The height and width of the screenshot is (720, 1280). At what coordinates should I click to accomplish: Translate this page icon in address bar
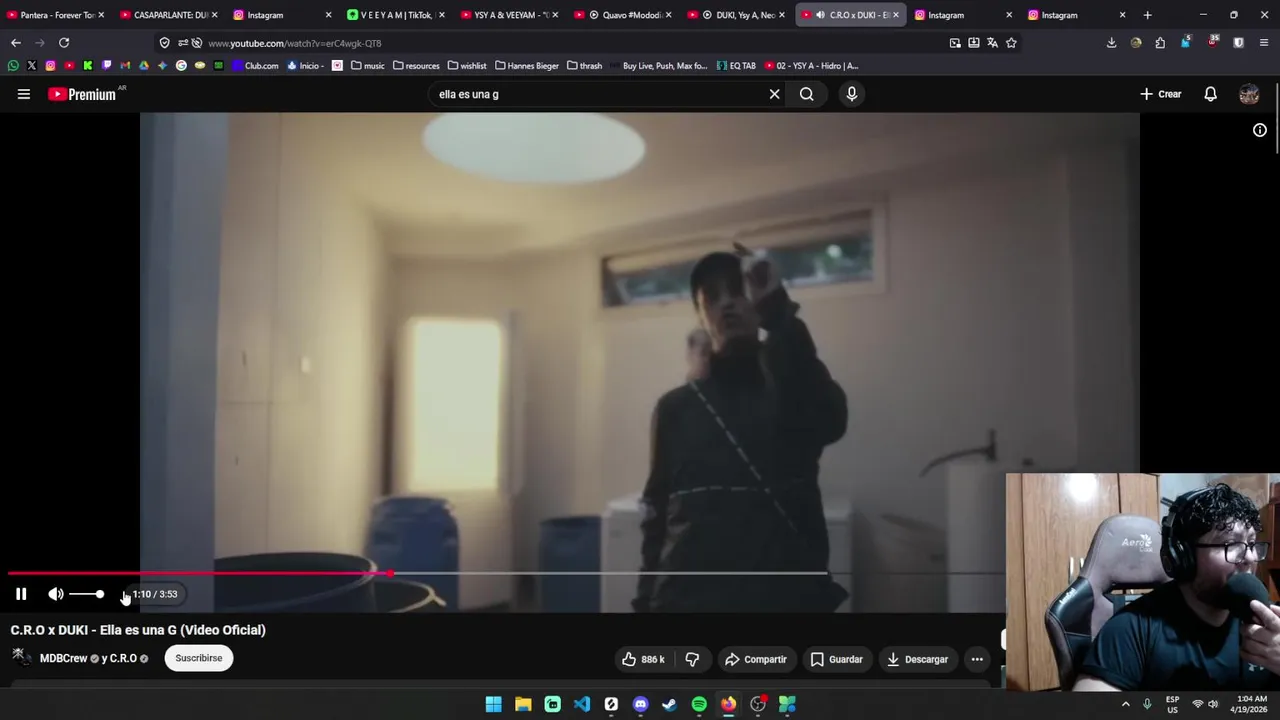992,43
